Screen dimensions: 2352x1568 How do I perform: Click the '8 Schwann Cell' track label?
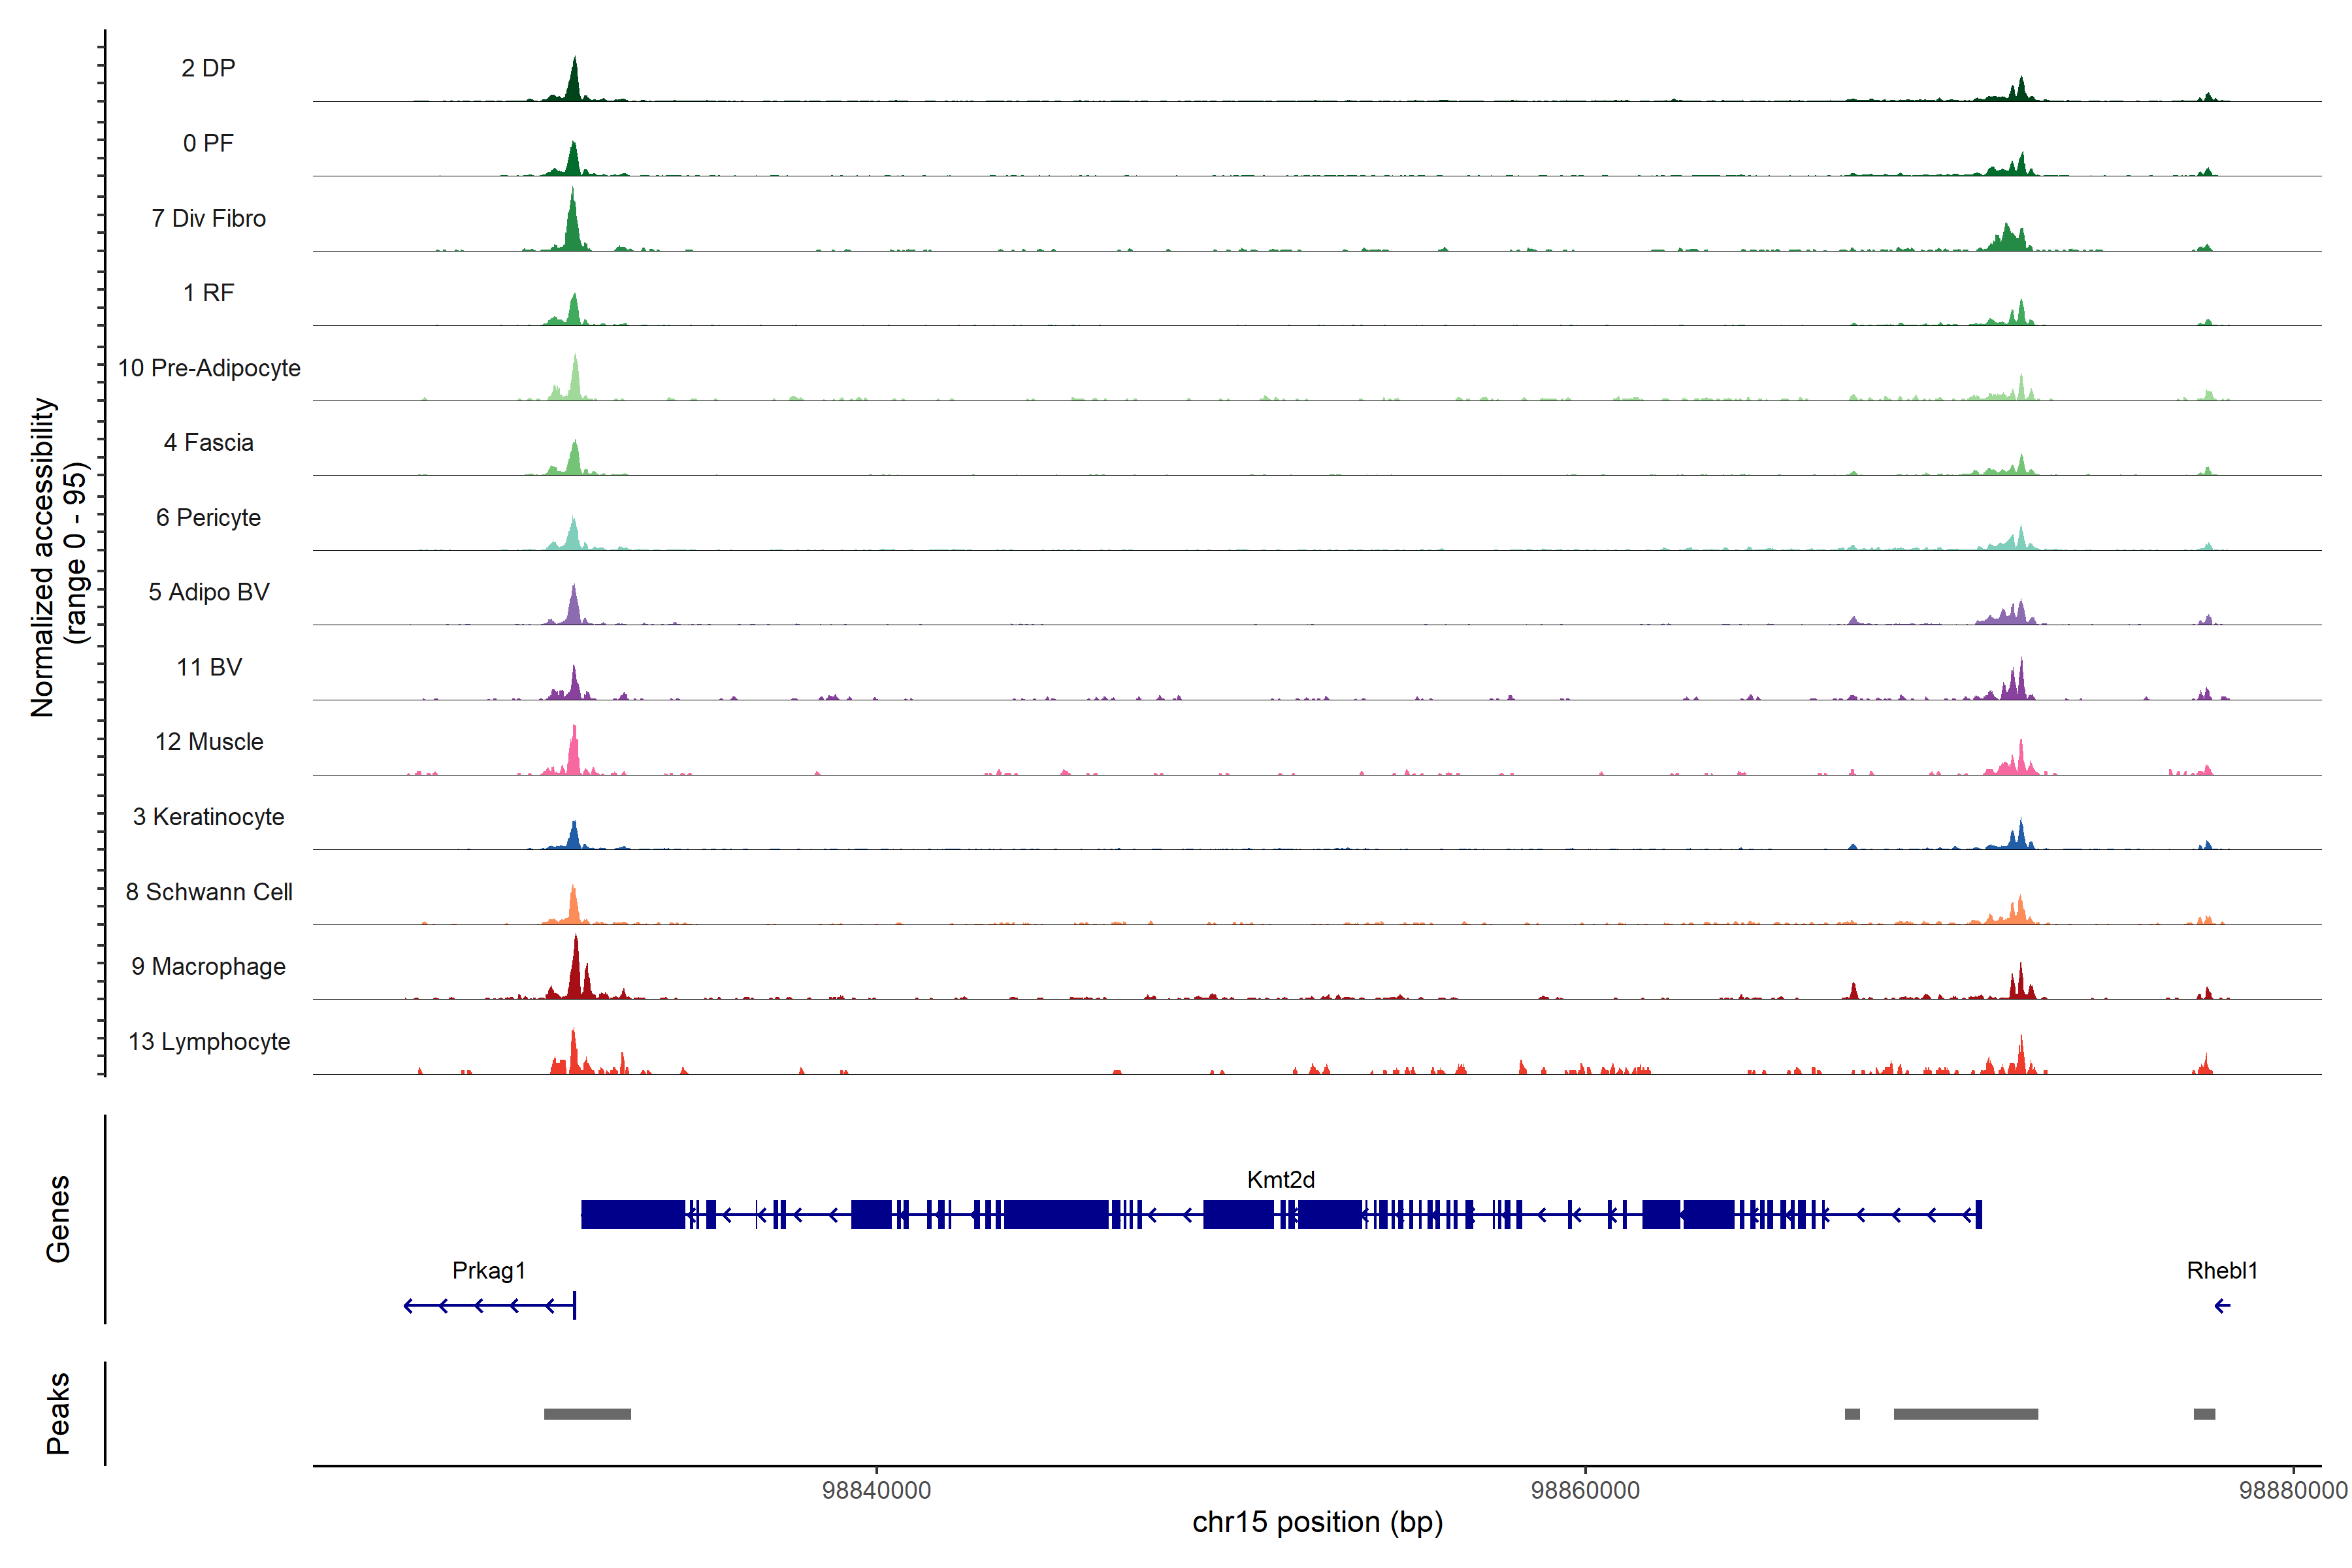click(208, 892)
